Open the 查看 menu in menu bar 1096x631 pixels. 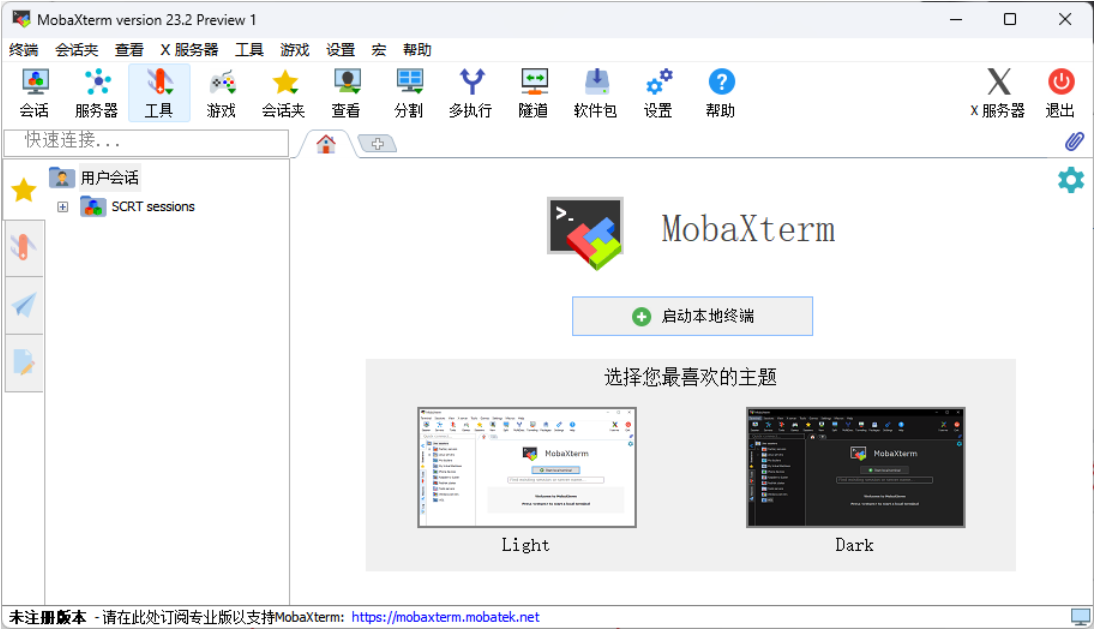(x=129, y=50)
